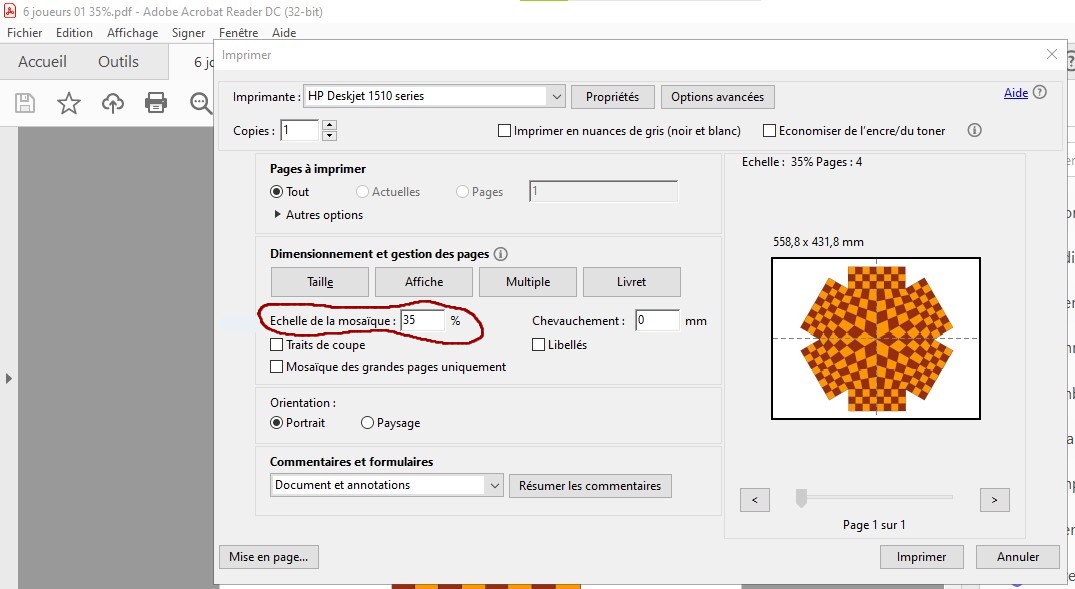This screenshot has width=1075, height=589.
Task: Click the Chevauchement input field
Action: point(657,320)
